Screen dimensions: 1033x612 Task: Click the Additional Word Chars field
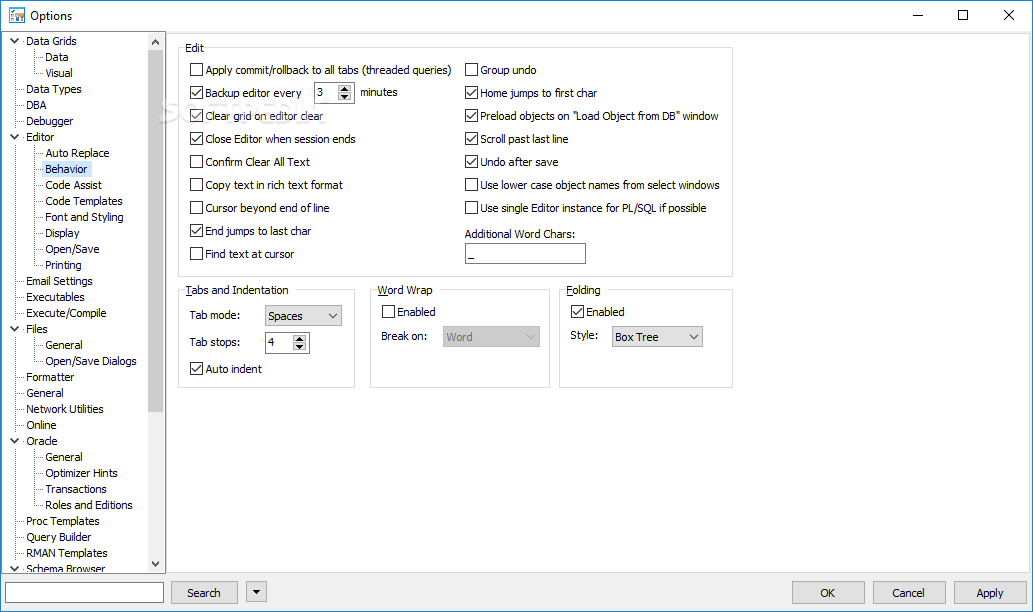click(525, 254)
